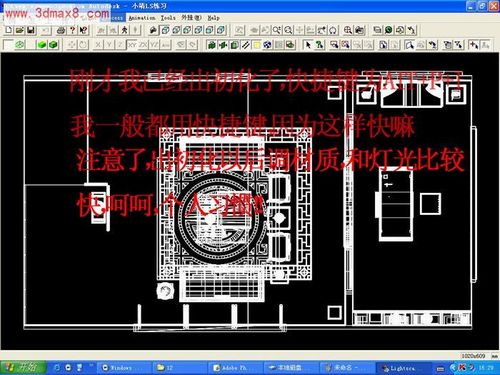Toggle the Z axis constraint
Image resolution: width=500 pixels, height=375 pixels.
(120, 45)
